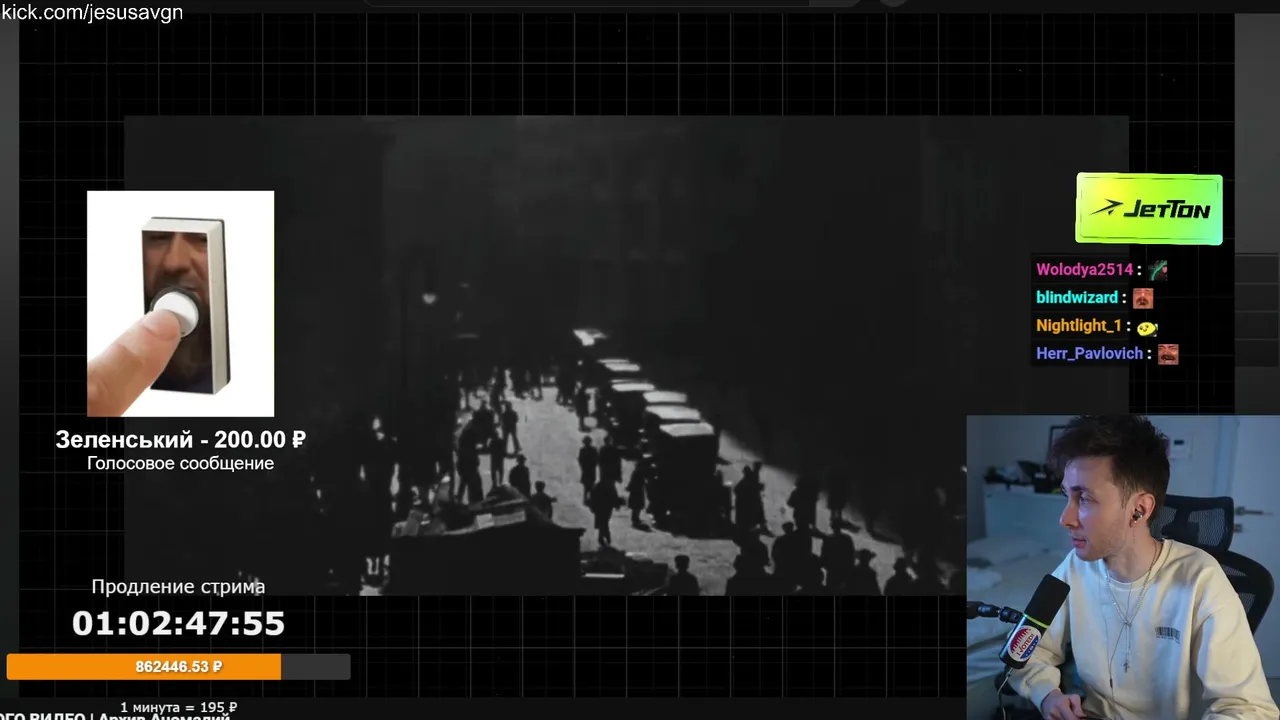Click the "Зеленський - 200.00 ₽" donation text
Image resolution: width=1280 pixels, height=720 pixels.
coord(180,440)
